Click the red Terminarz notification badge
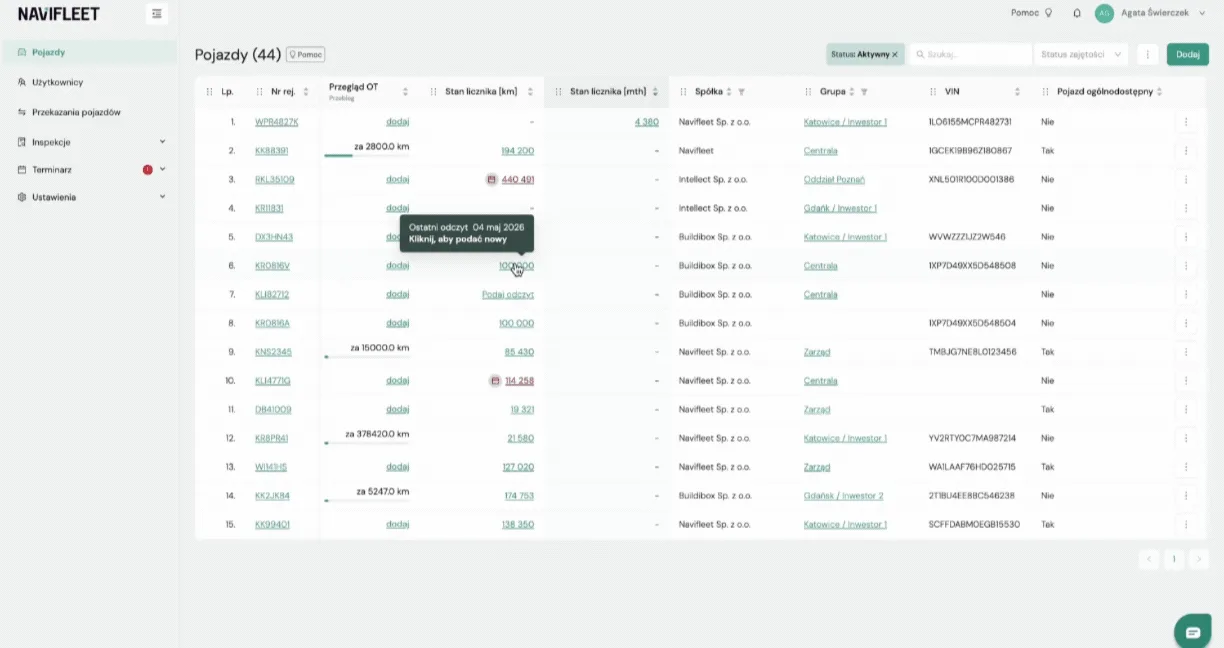The height and width of the screenshot is (648, 1224). pos(148,170)
